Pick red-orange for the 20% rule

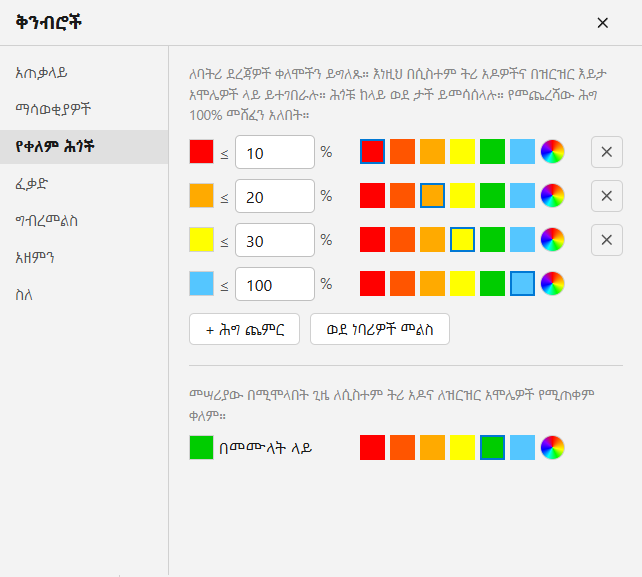coord(402,196)
